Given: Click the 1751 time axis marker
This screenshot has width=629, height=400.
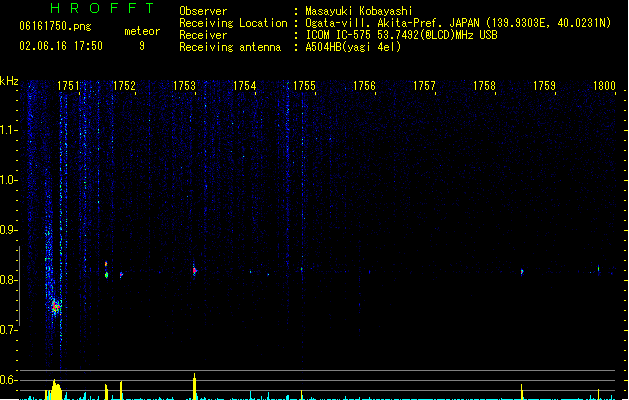Looking at the screenshot, I should tap(69, 86).
